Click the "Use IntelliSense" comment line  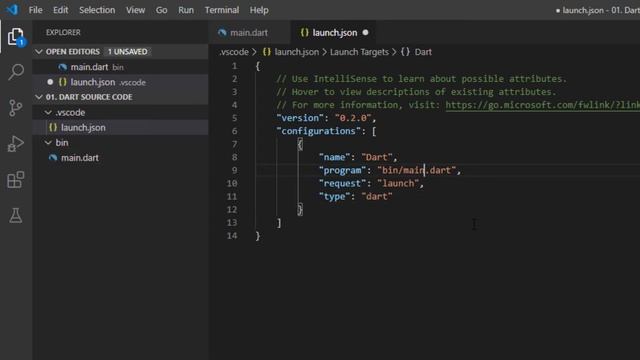[422, 79]
